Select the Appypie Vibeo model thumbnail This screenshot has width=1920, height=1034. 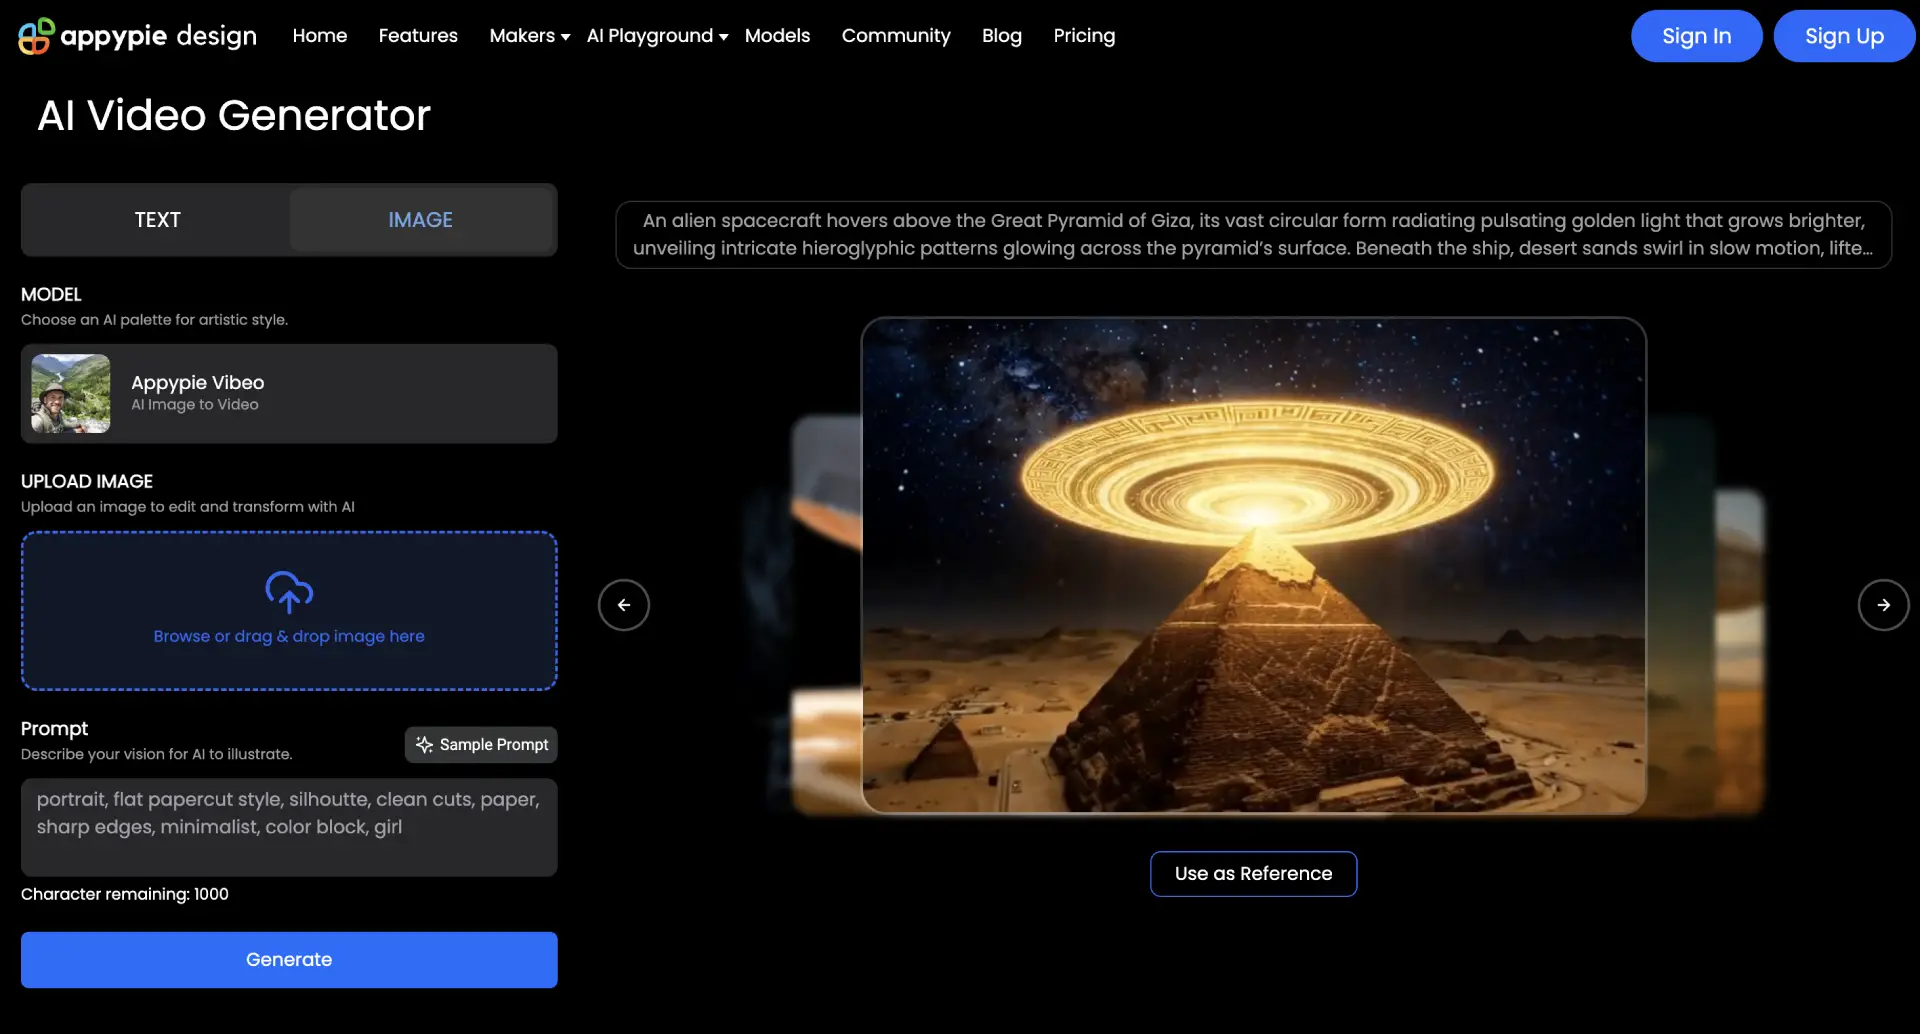pos(69,393)
